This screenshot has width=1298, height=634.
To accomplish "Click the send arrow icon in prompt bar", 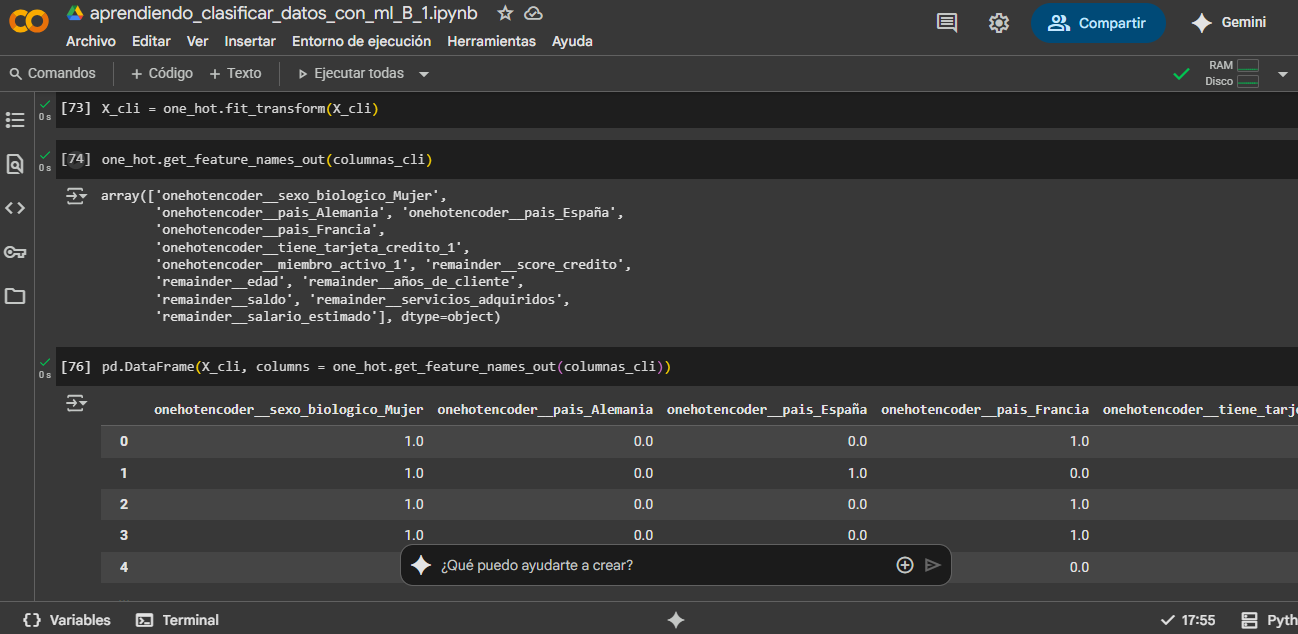I will pyautogui.click(x=933, y=565).
